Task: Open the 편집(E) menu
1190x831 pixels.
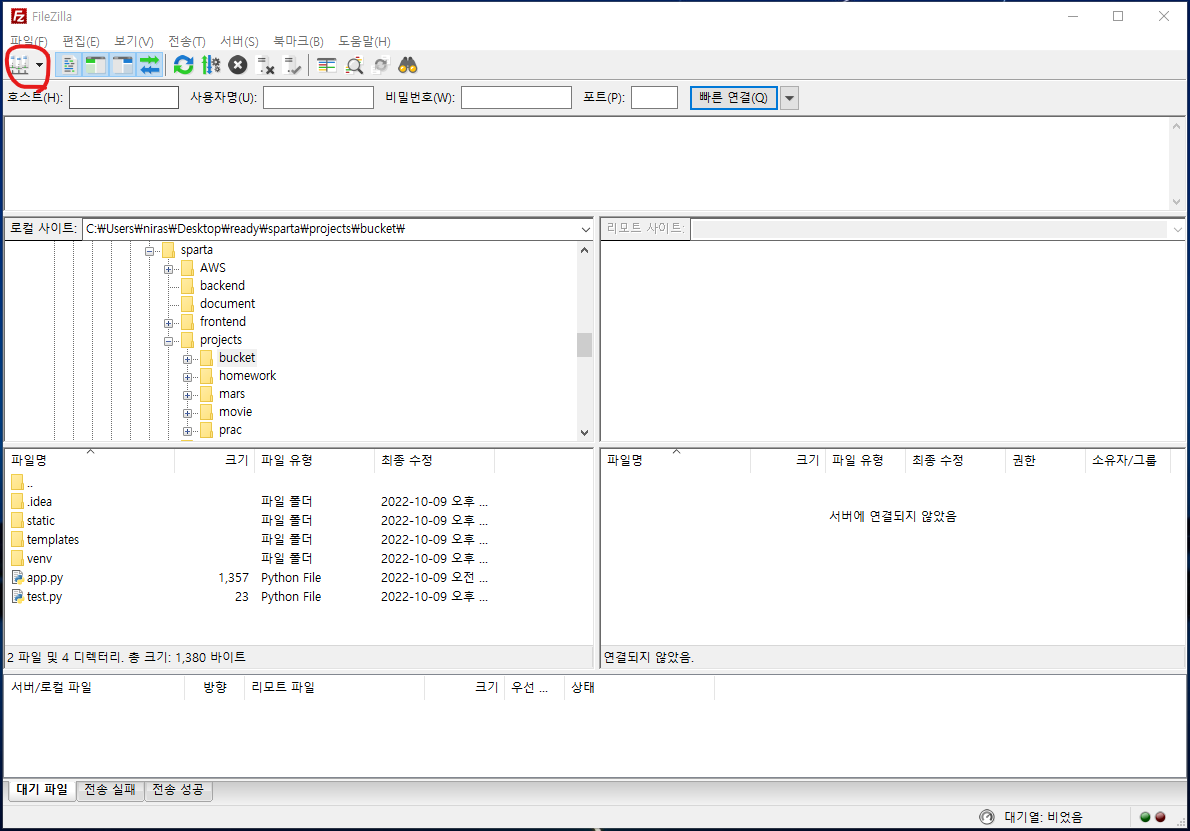Action: [80, 41]
